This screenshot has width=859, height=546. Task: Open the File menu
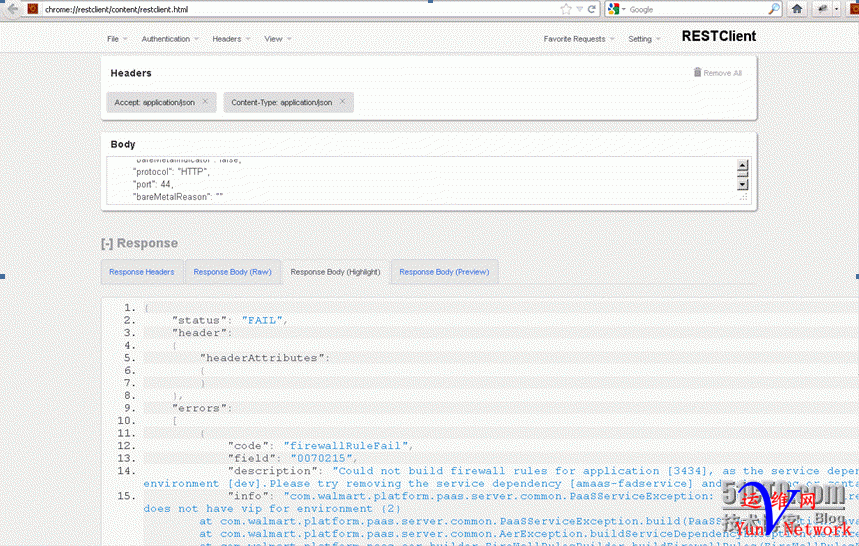coord(117,39)
